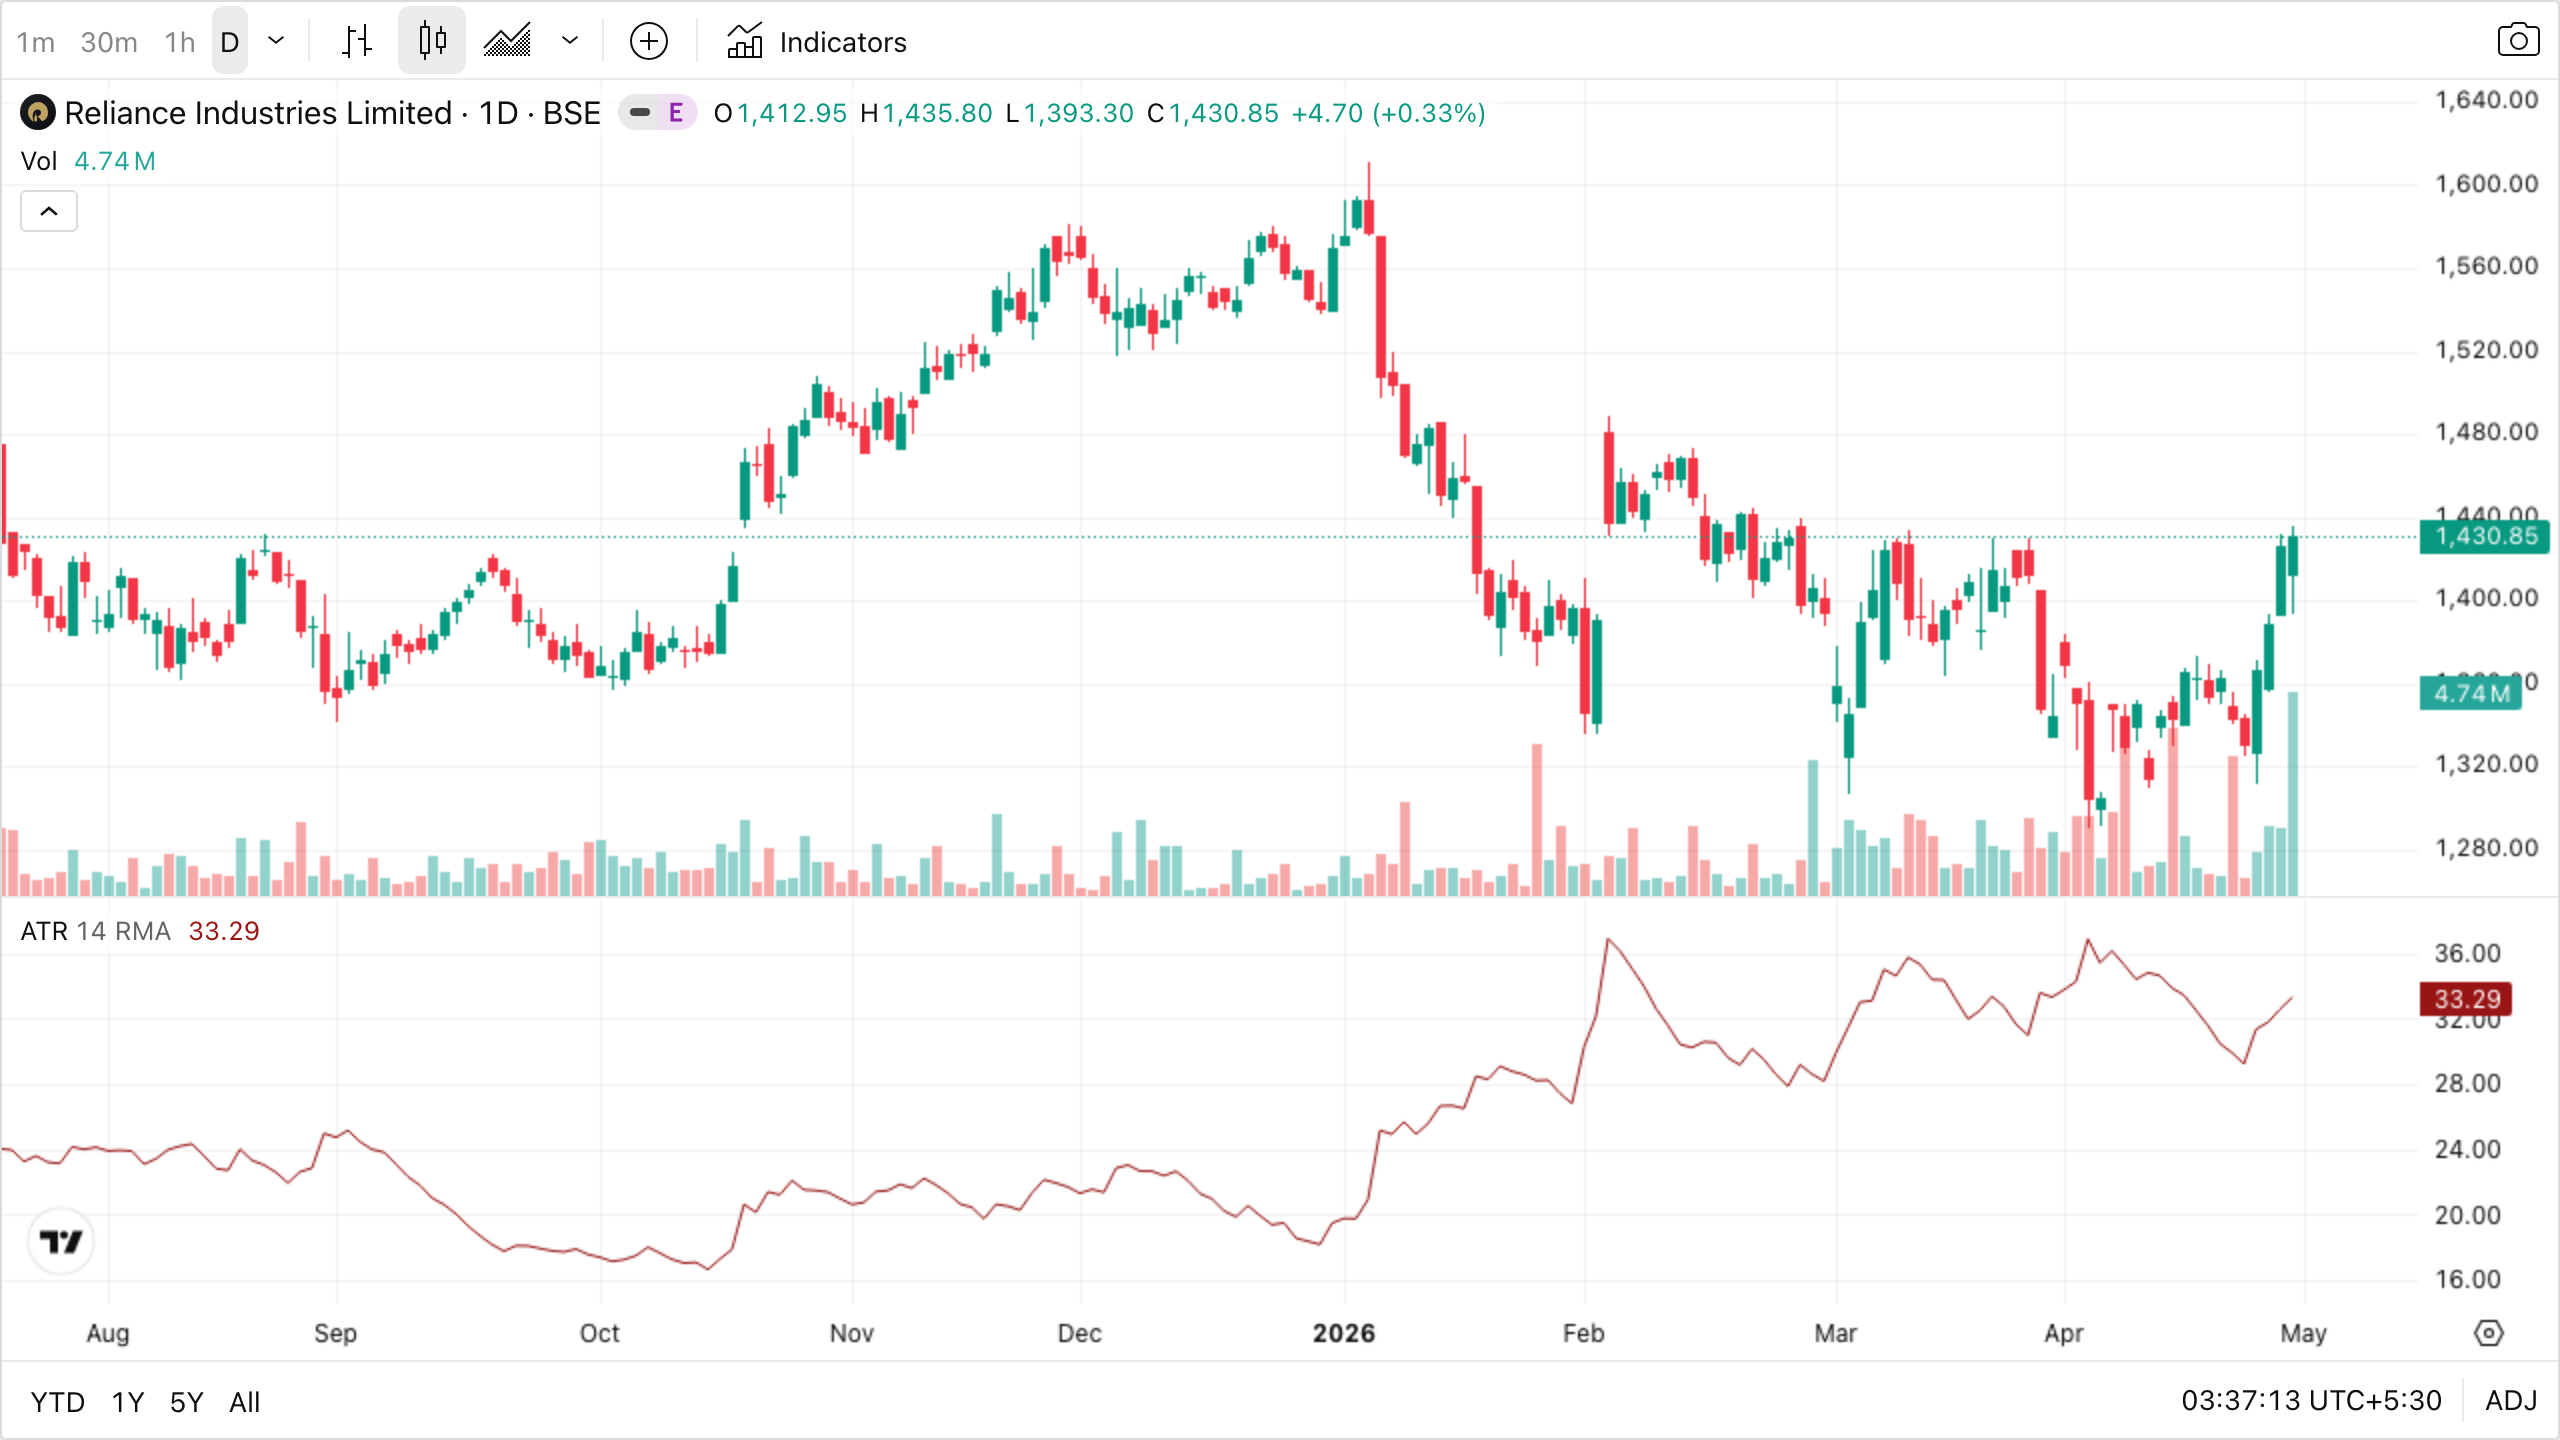
Task: Click the current price label 1,430.85
Action: coord(2485,537)
